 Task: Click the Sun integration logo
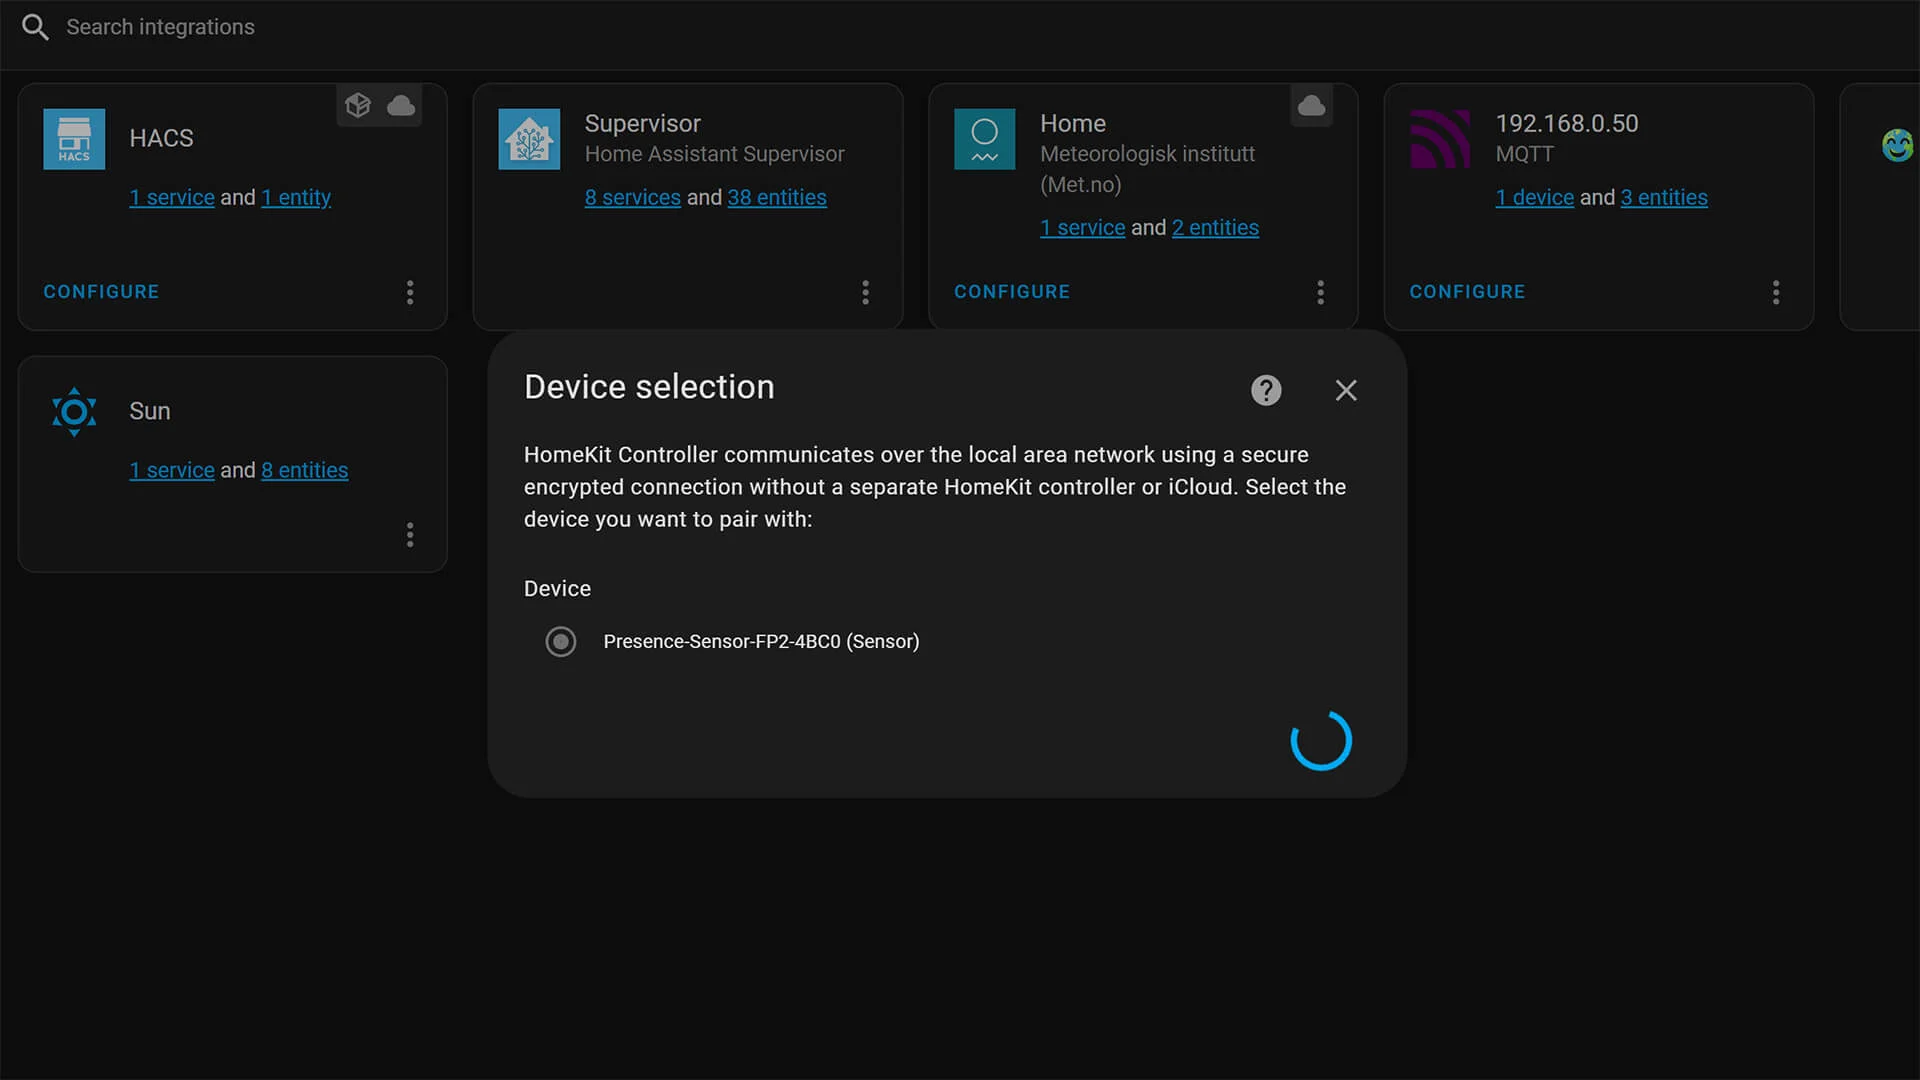pos(74,411)
